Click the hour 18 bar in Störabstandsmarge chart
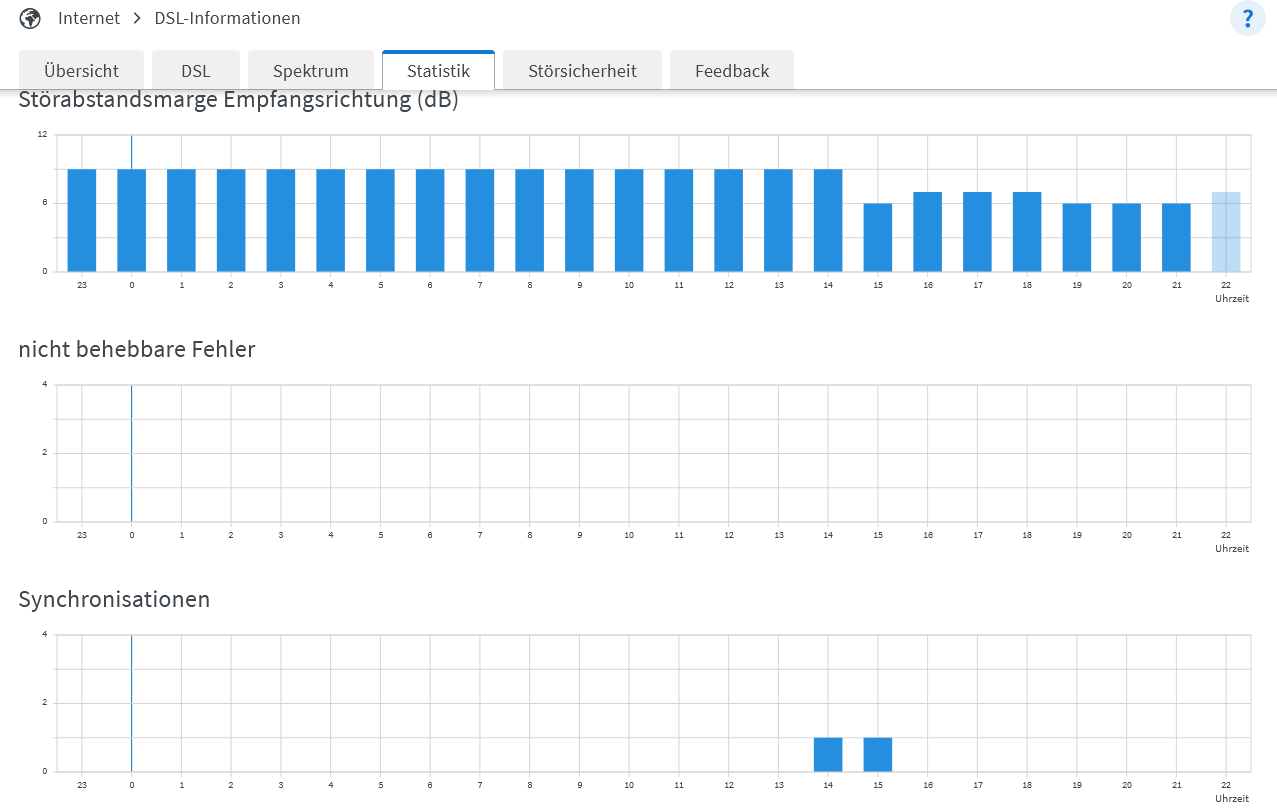This screenshot has width=1277, height=808. 1027,231
